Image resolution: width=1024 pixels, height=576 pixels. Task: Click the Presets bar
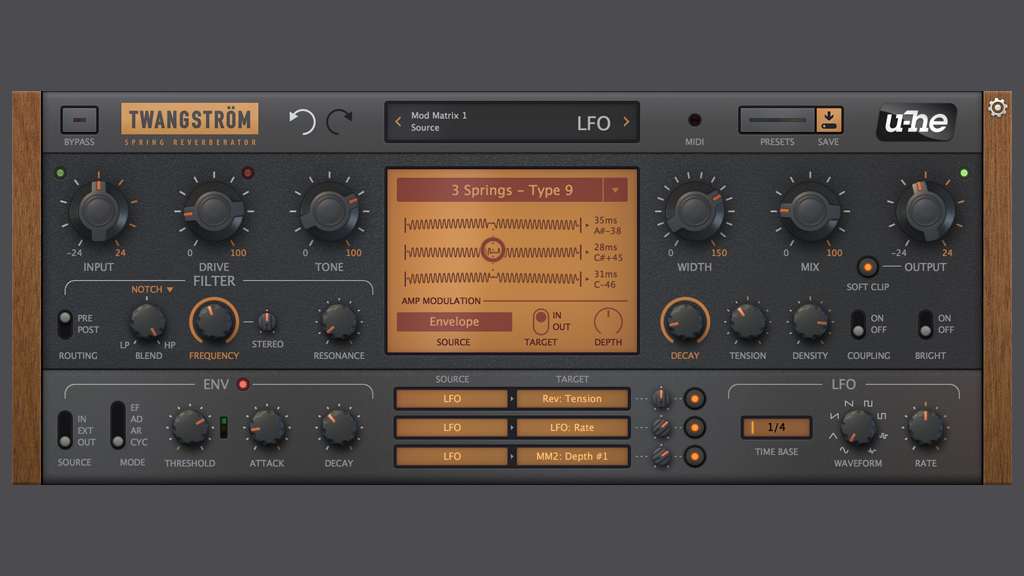tap(777, 120)
